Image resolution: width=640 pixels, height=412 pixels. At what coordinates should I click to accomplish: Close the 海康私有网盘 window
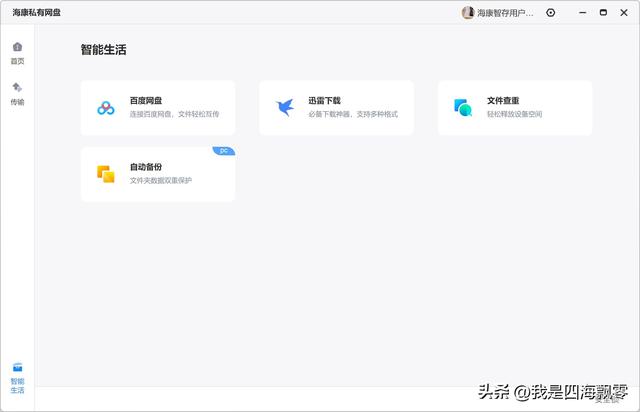point(624,13)
